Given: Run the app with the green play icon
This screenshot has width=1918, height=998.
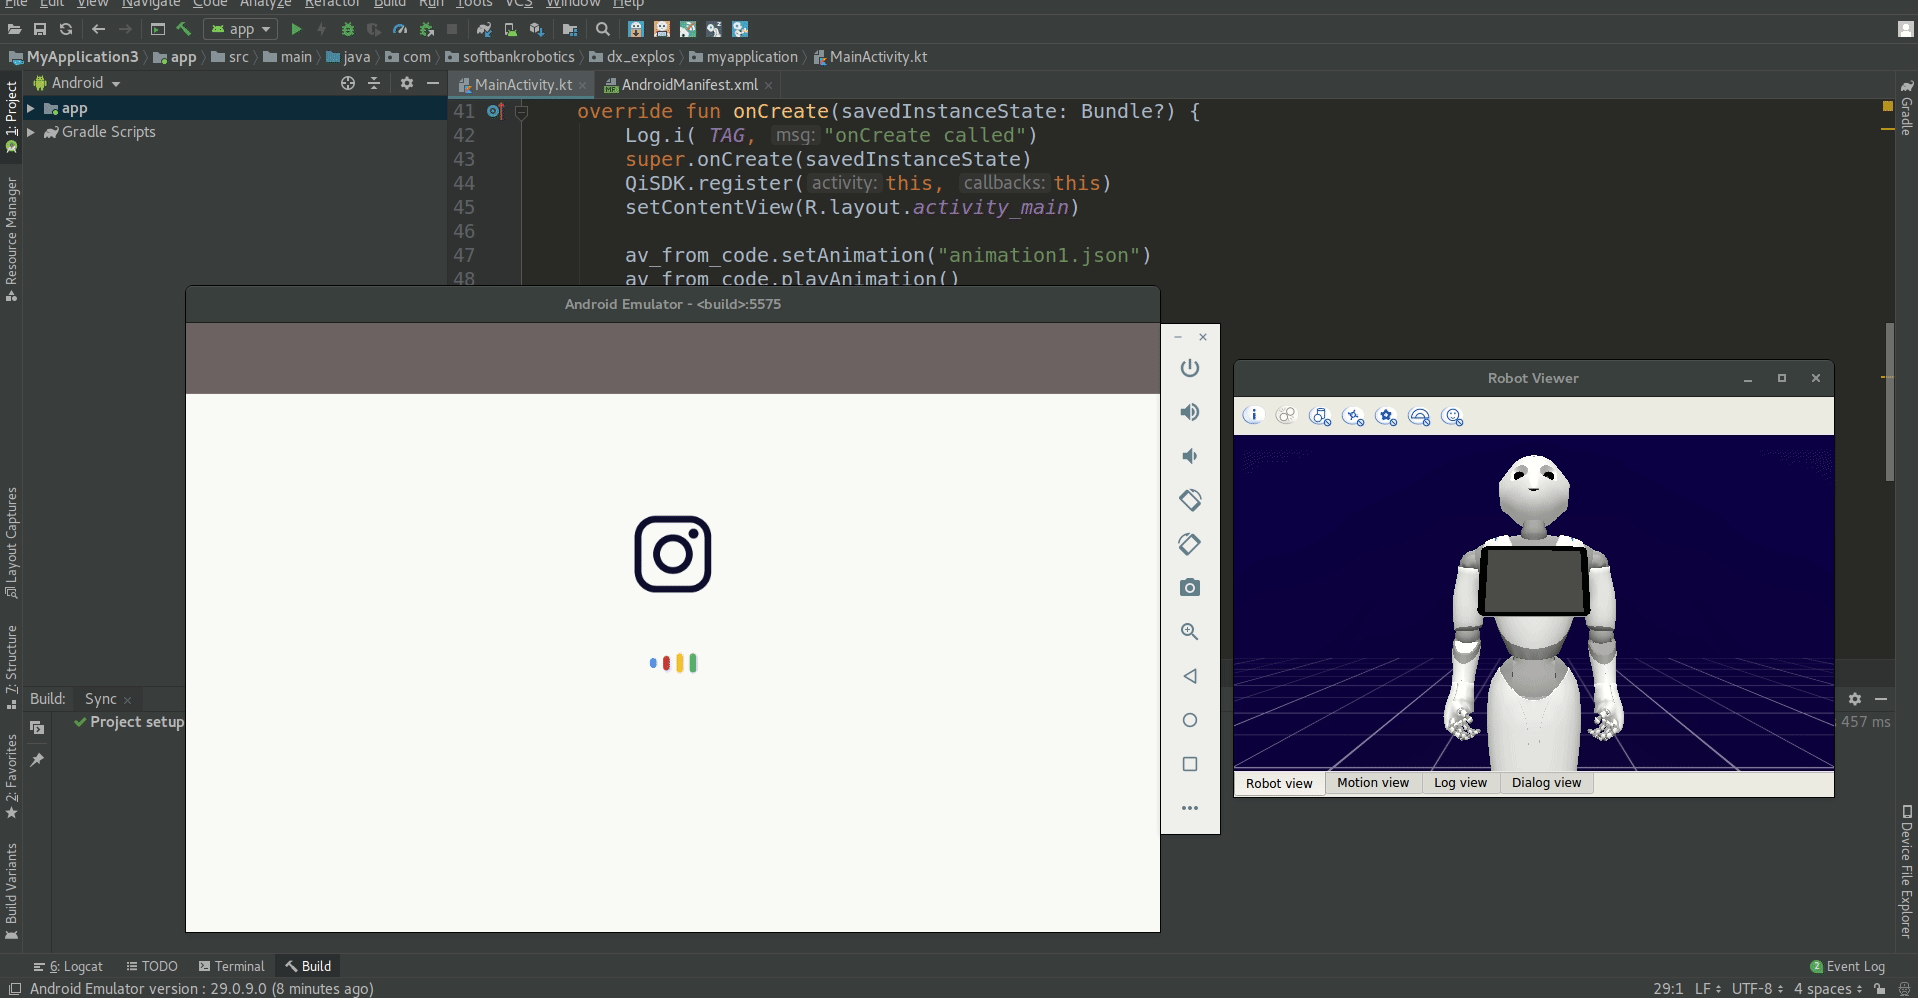Looking at the screenshot, I should [296, 29].
